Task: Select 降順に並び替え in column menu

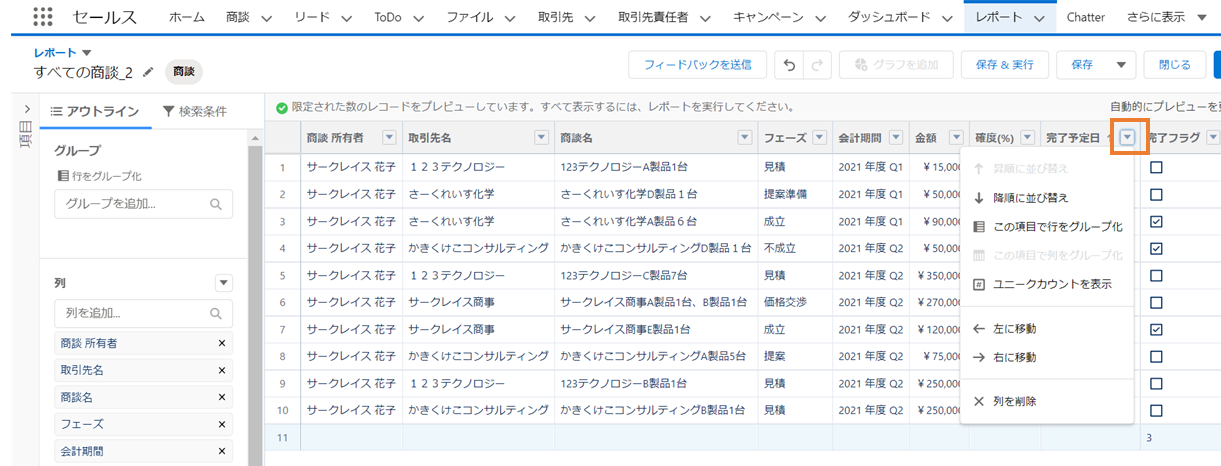Action: [1030, 198]
